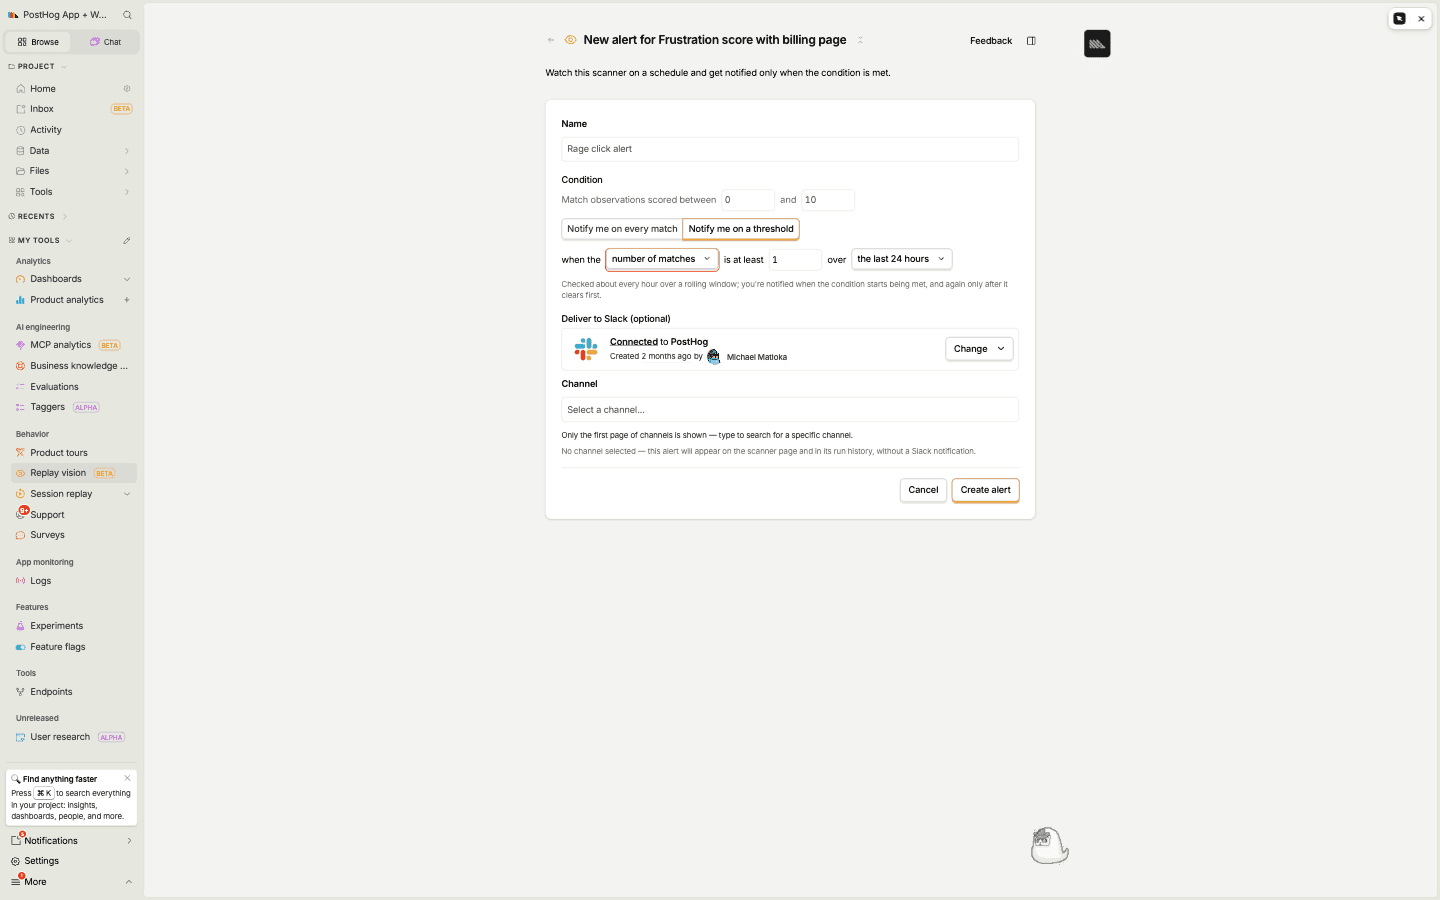Click the Surveys icon
Viewport: 1440px width, 900px height.
point(20,535)
